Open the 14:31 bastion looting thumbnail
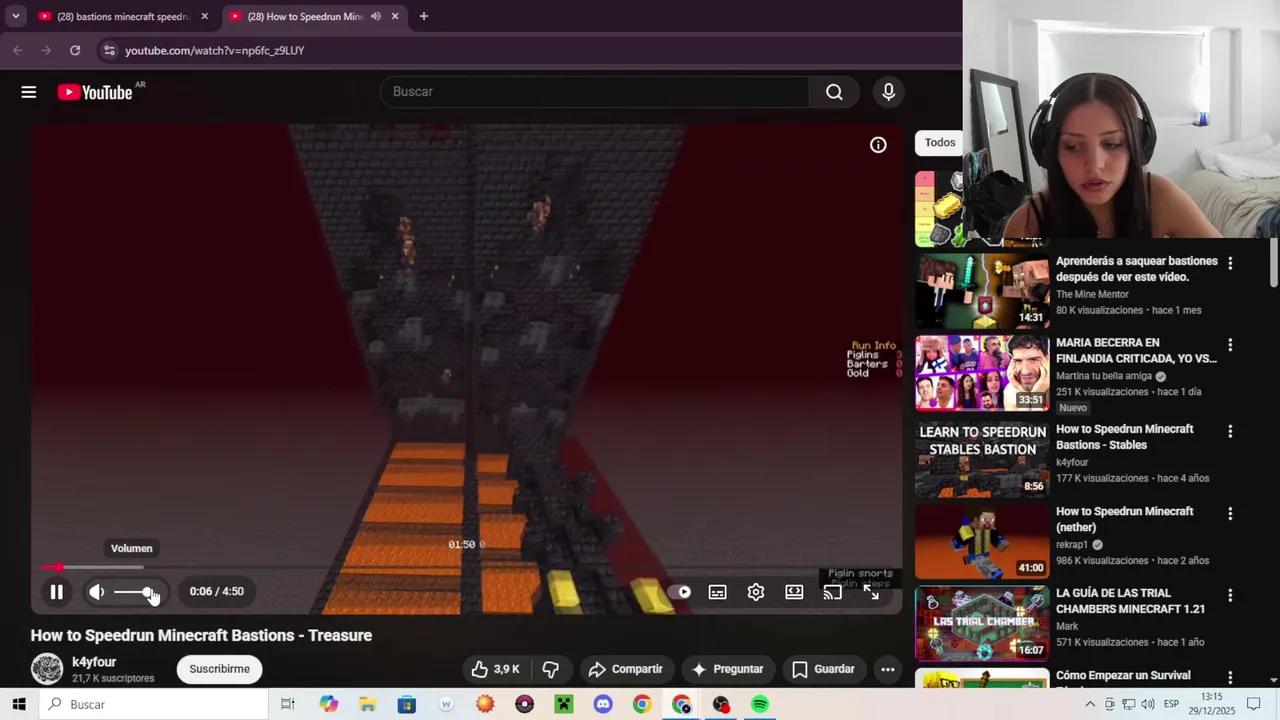The image size is (1280, 720). coord(982,291)
